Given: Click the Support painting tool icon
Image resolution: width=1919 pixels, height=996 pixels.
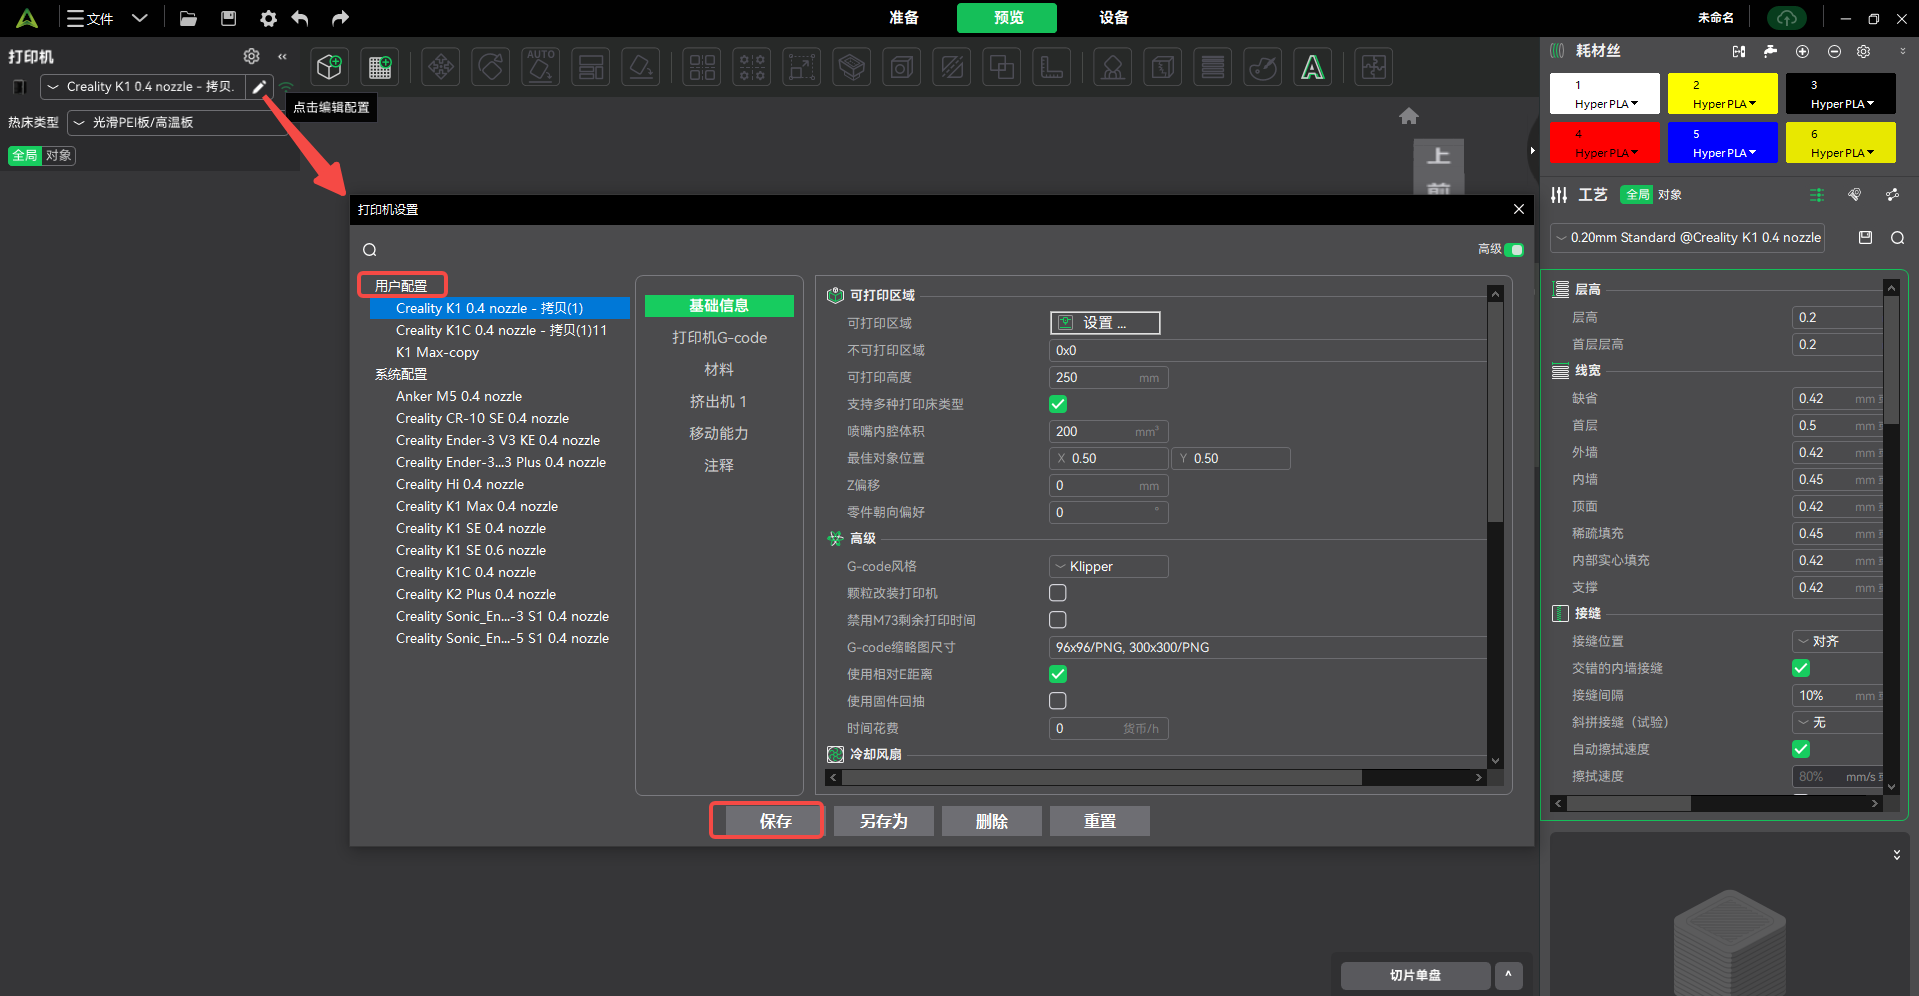Looking at the screenshot, I should pos(1113,67).
